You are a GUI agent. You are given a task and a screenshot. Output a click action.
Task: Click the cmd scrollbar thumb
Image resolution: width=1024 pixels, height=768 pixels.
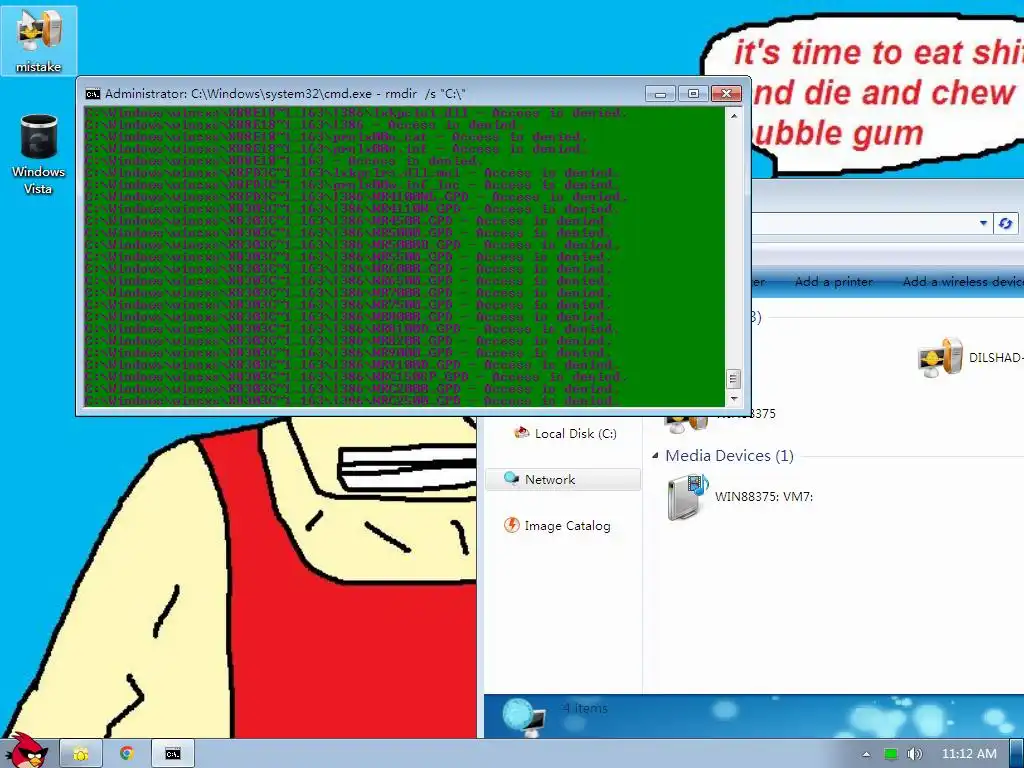733,379
